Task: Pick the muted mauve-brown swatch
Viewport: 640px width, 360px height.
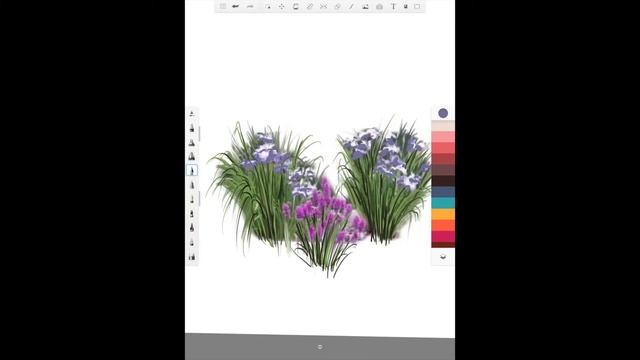Action: [x=443, y=170]
